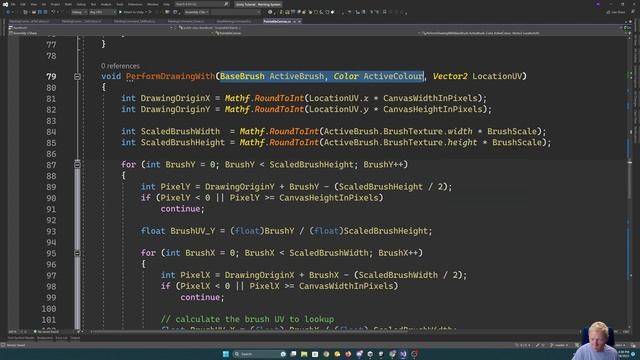Click the PerformDrawingWith method name
This screenshot has height=360, width=640.
[170, 76]
